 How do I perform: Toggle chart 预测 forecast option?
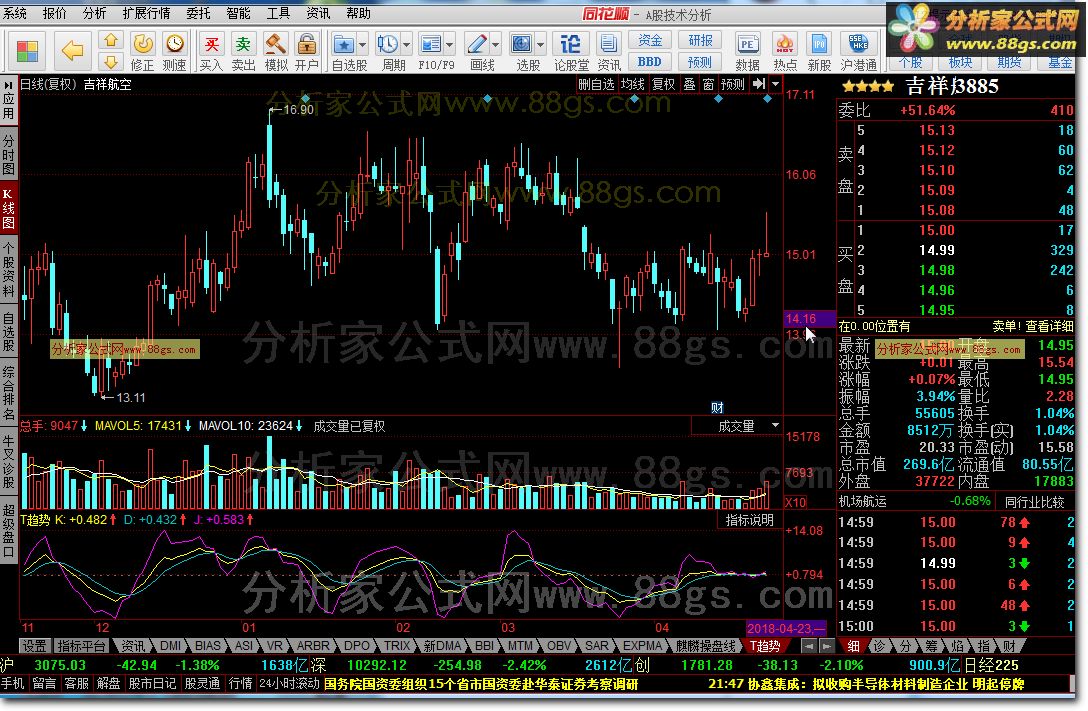pos(733,84)
